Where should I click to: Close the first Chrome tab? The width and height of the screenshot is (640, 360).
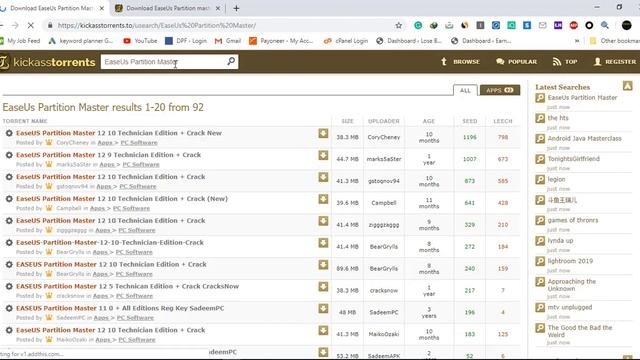click(102, 8)
